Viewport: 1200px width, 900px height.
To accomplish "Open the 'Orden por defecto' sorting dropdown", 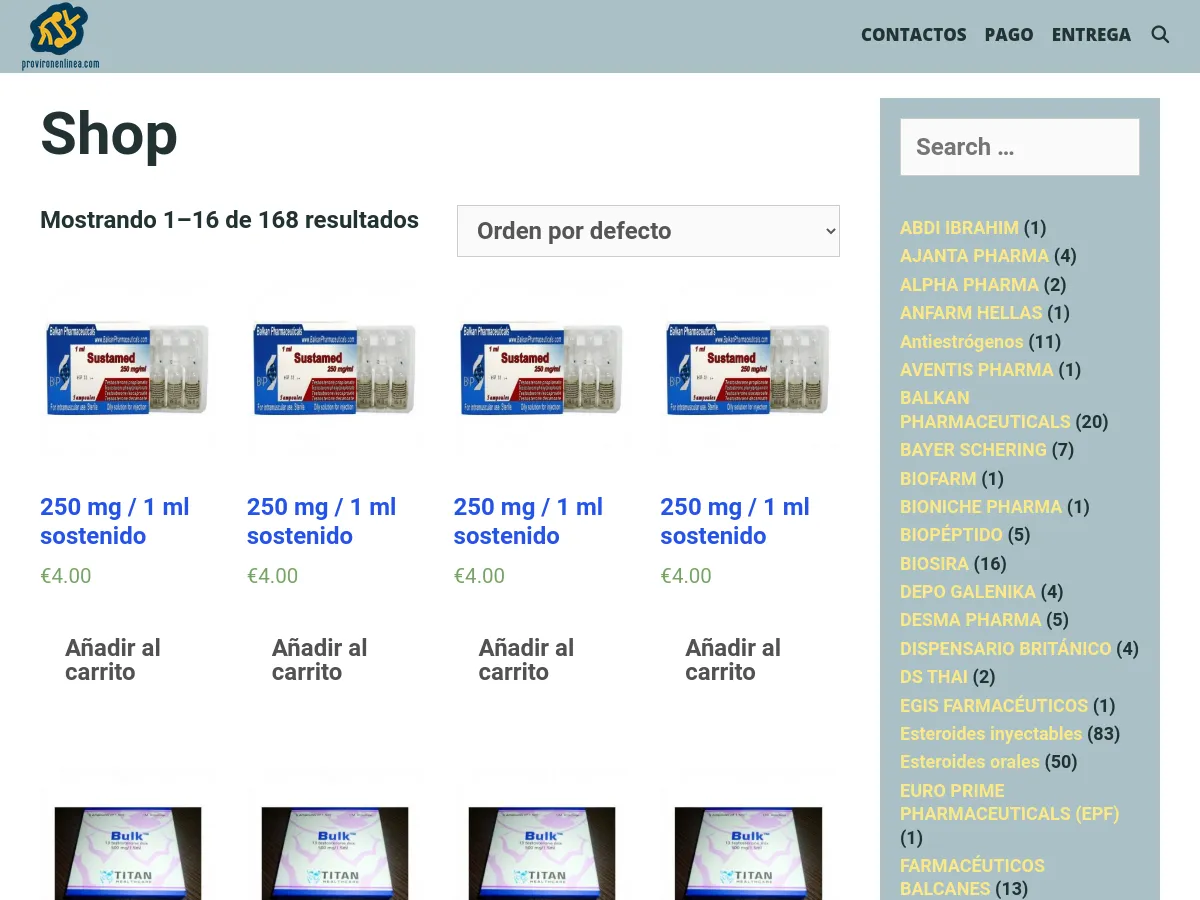I will click(648, 230).
